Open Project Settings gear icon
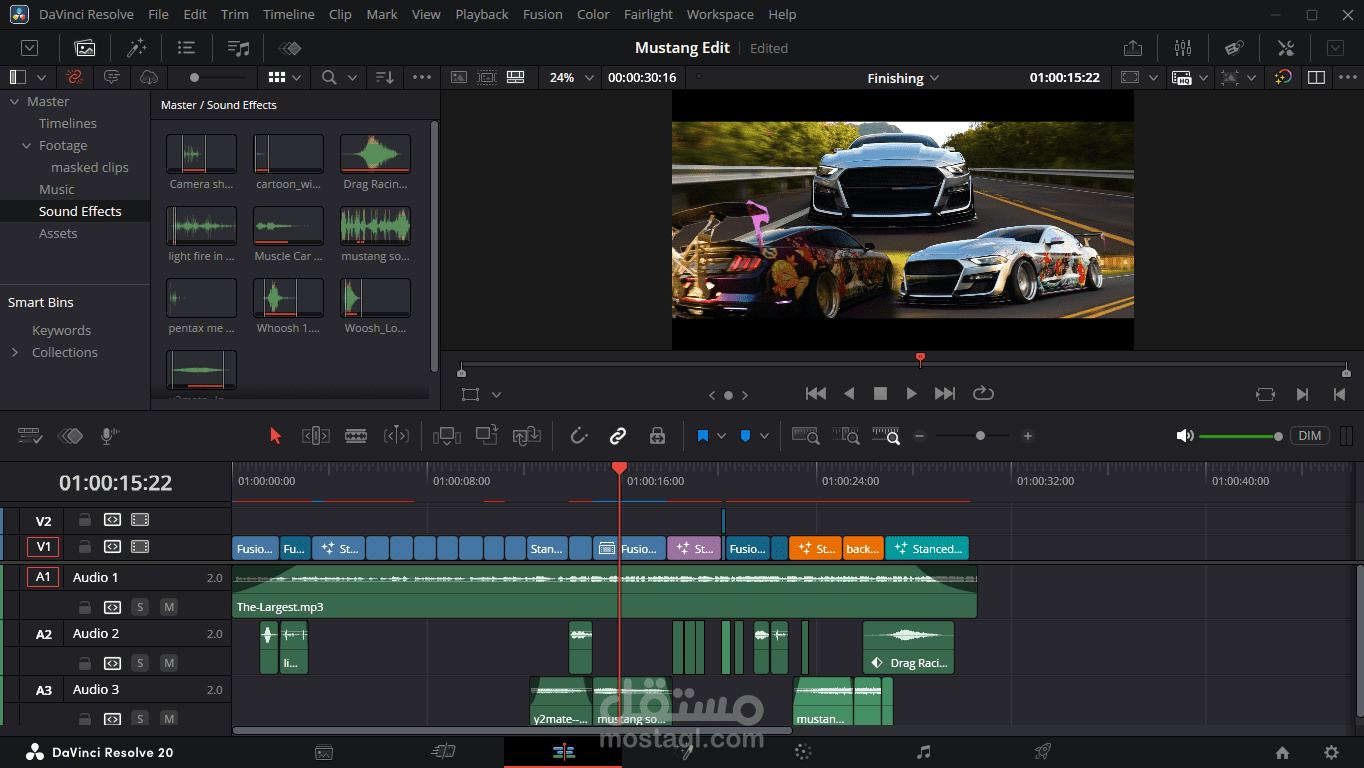The height and width of the screenshot is (768, 1364). (1331, 753)
